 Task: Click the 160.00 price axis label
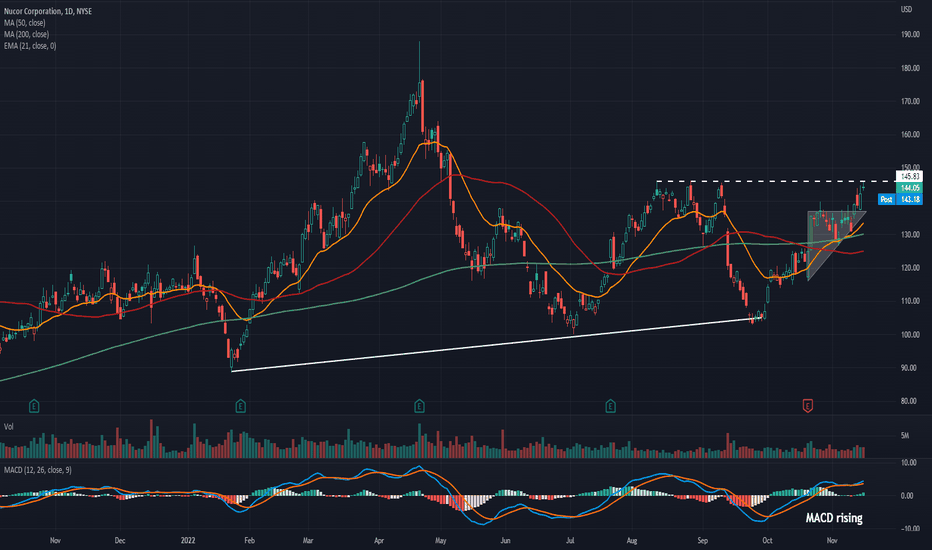click(x=910, y=135)
